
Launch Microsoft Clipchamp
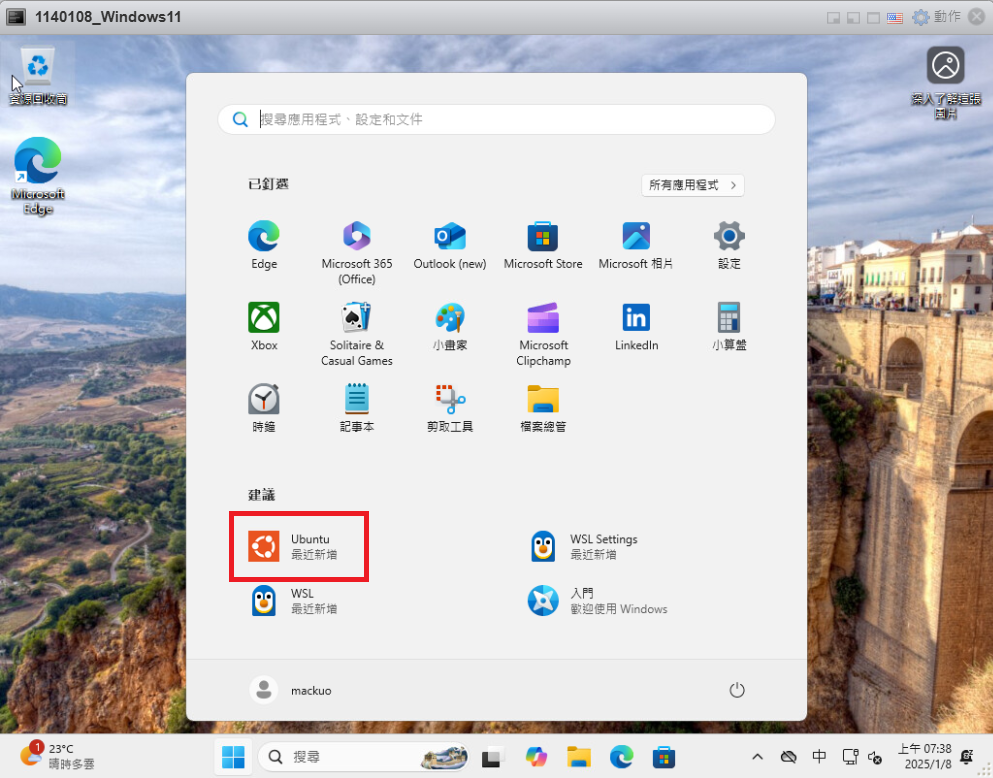(x=543, y=334)
